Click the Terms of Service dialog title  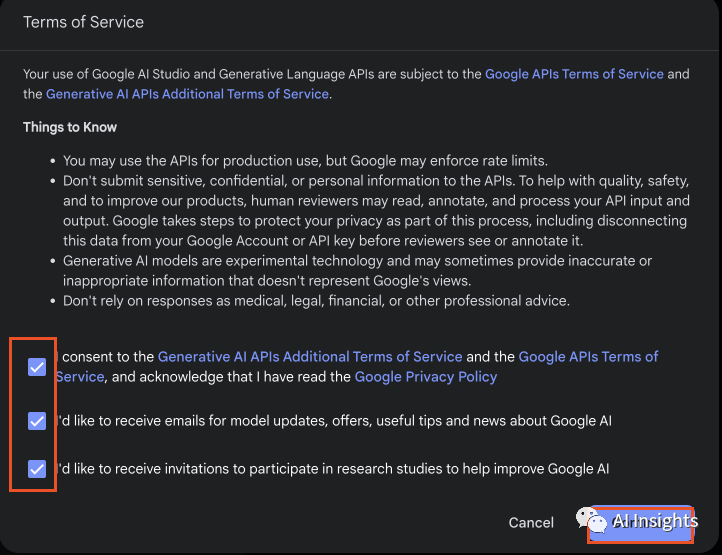click(x=84, y=22)
